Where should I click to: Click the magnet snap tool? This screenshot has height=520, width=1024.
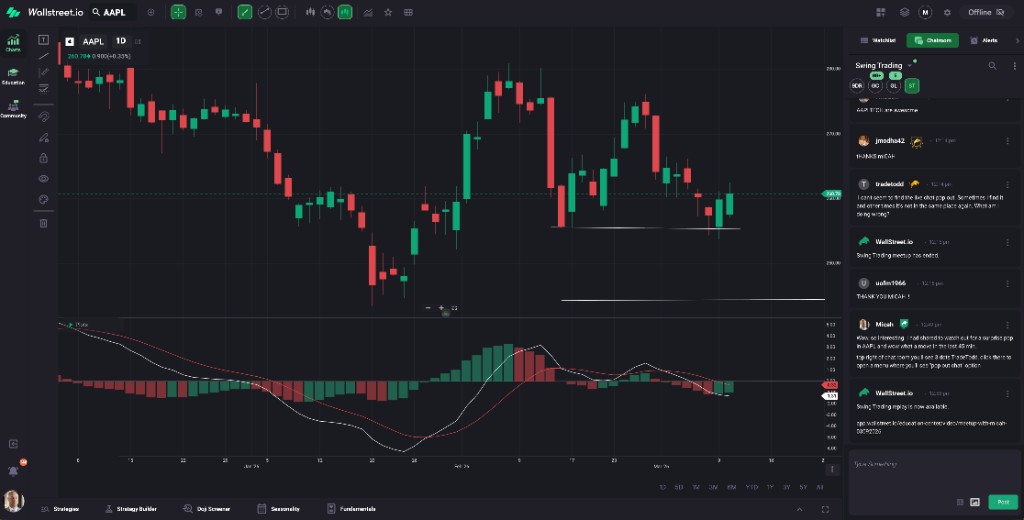pyautogui.click(x=44, y=117)
